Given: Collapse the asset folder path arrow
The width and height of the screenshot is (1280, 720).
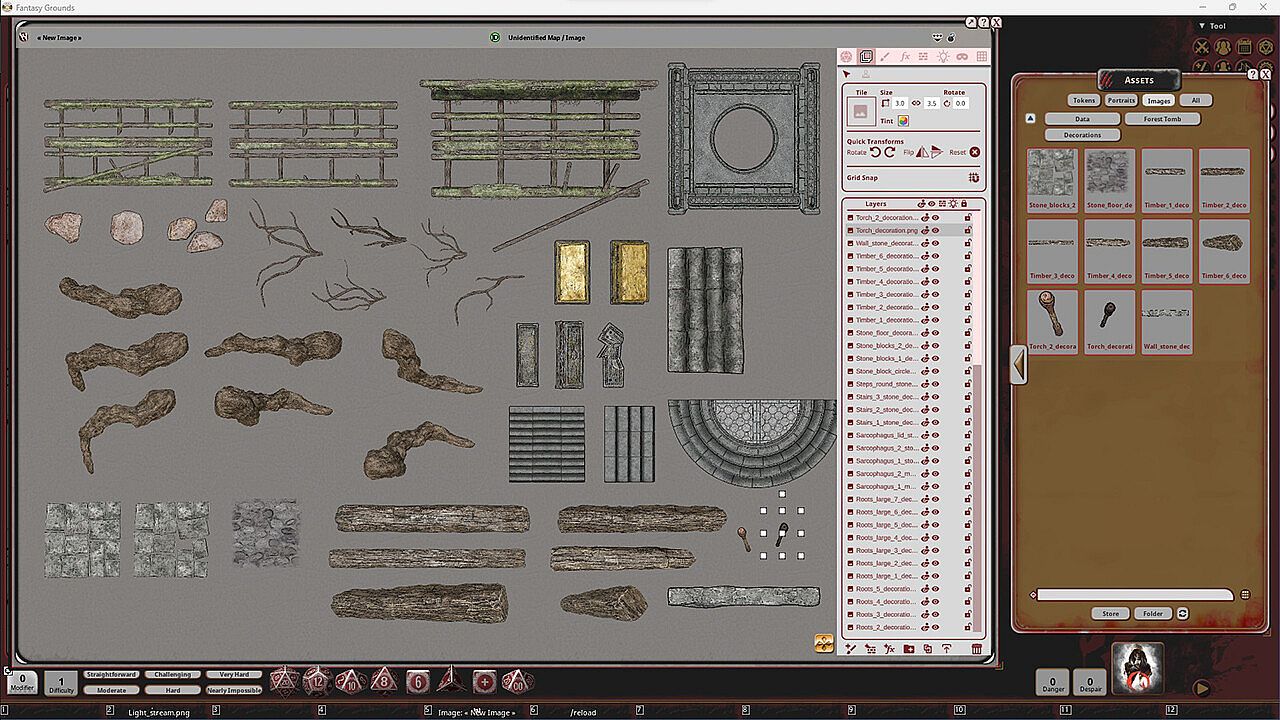Looking at the screenshot, I should tap(1031, 119).
